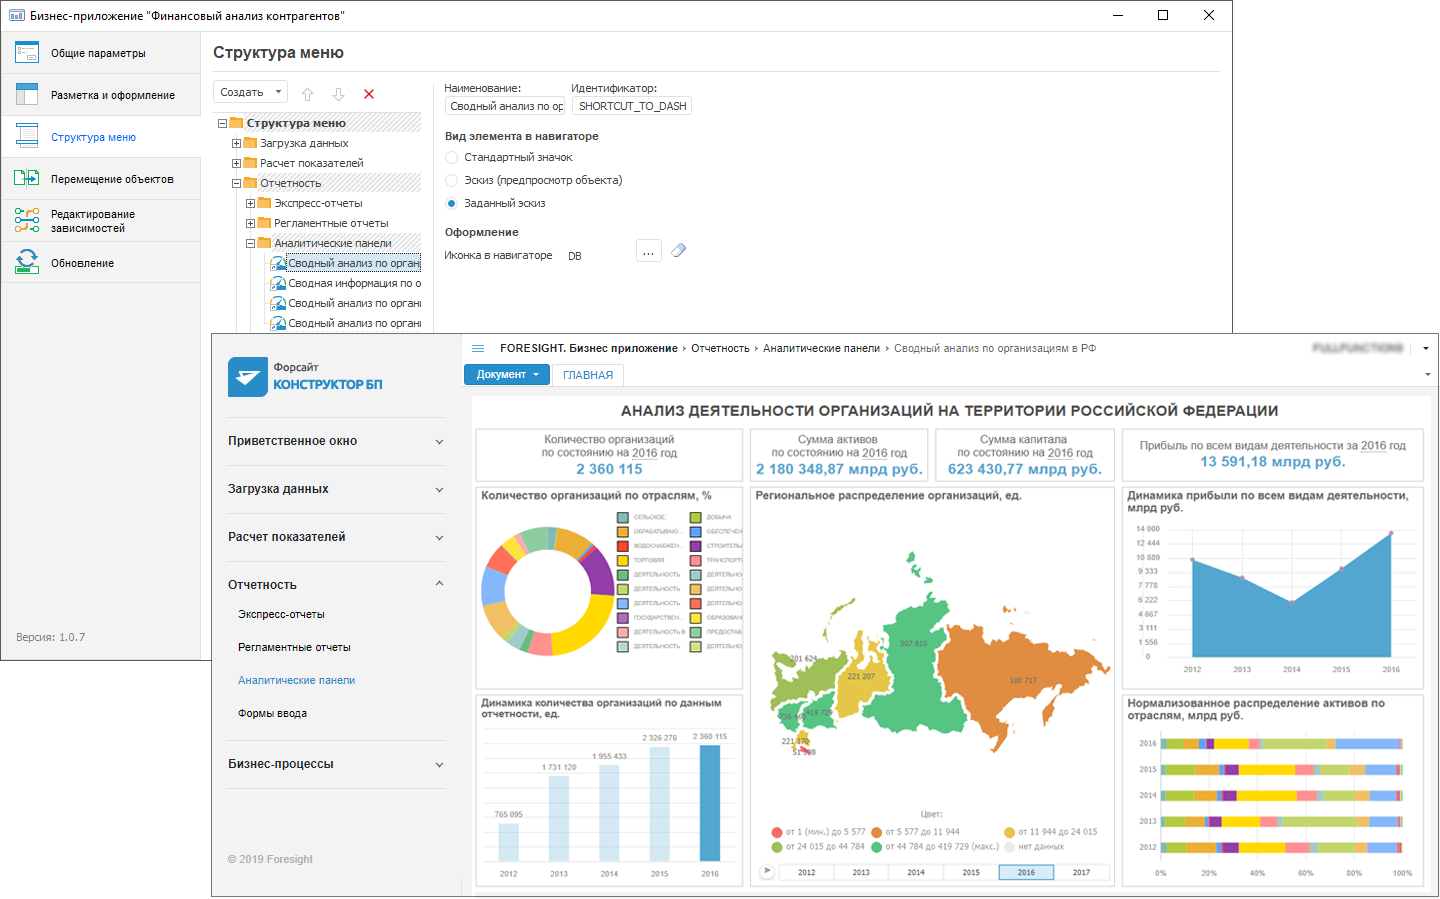Screen dimensions: 1440x899
Task: Click the move down arrow icon
Action: [x=339, y=94]
